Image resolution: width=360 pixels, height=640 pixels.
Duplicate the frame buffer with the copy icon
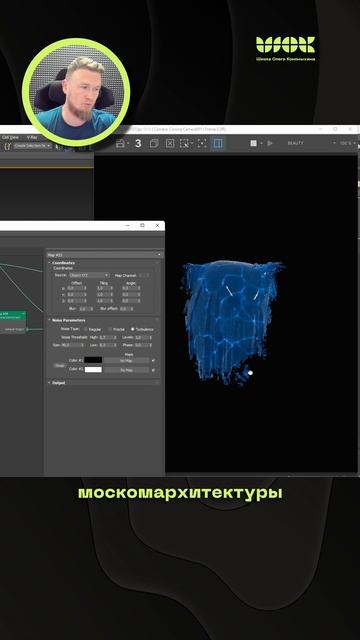(x=154, y=143)
